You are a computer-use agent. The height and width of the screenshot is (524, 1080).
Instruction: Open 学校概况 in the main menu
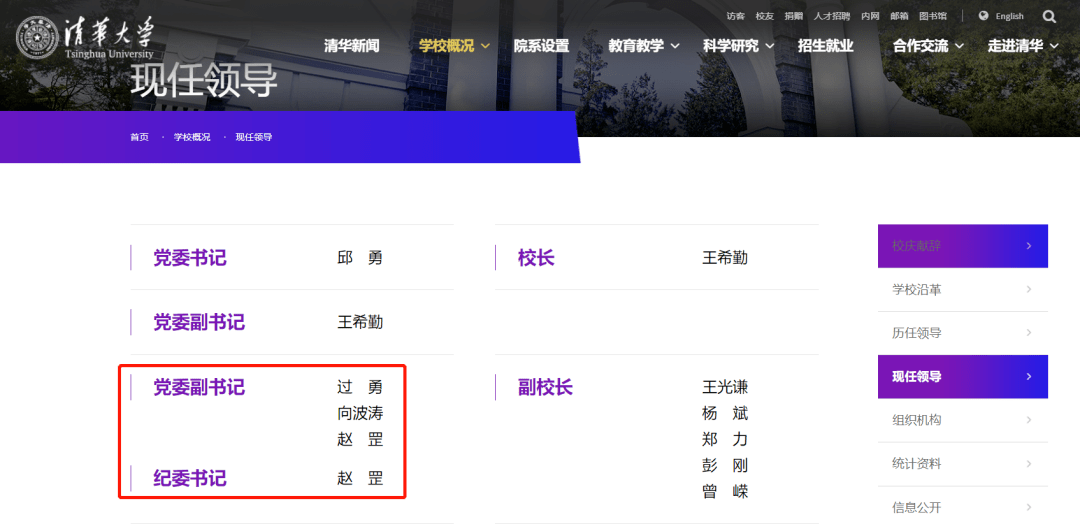pyautogui.click(x=446, y=46)
